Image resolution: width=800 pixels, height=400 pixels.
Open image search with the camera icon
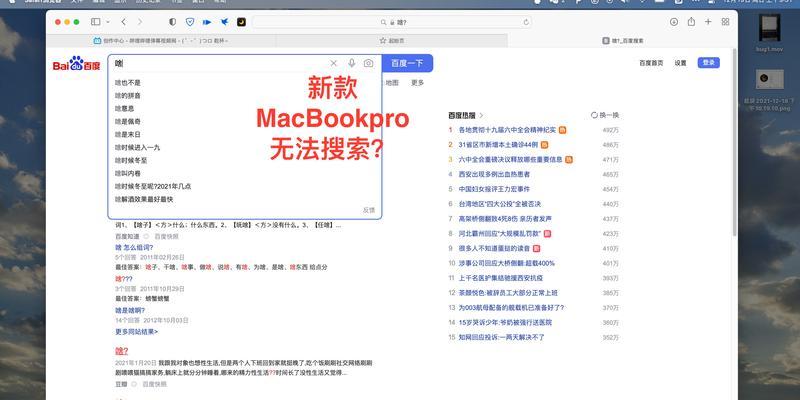(368, 63)
